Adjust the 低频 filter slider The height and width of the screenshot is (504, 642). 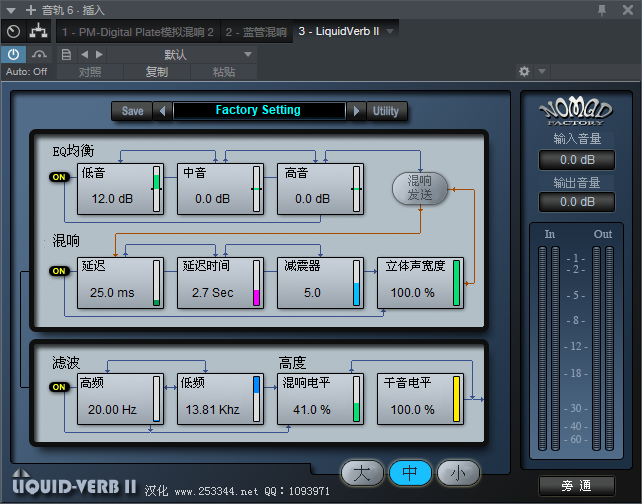click(x=256, y=399)
